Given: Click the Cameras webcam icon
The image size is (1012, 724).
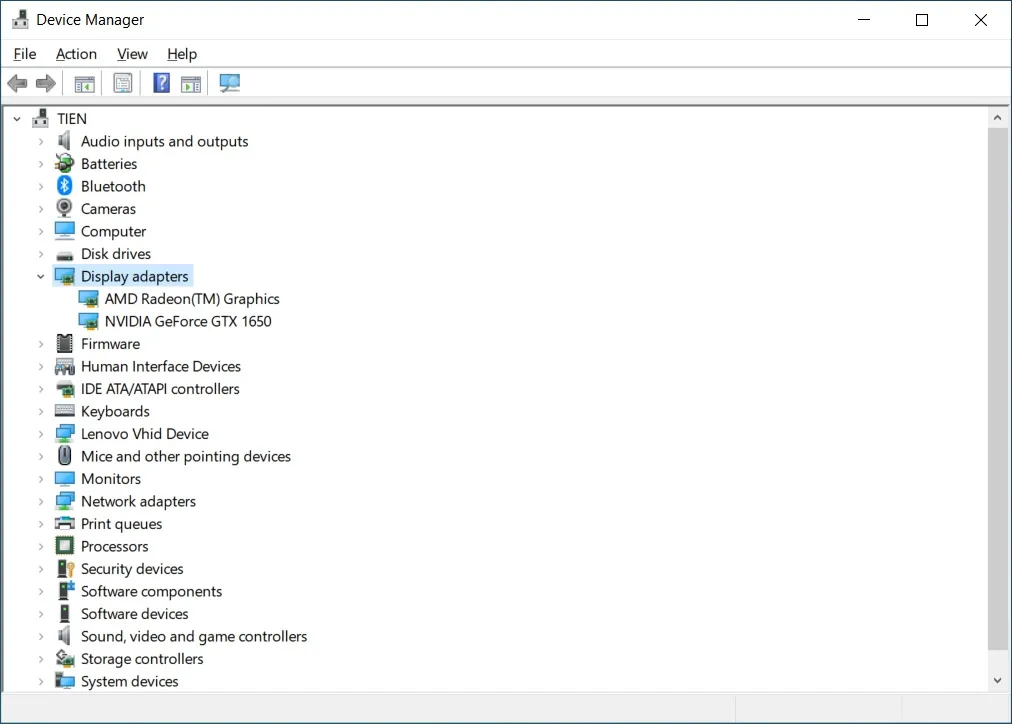Looking at the screenshot, I should (65, 209).
